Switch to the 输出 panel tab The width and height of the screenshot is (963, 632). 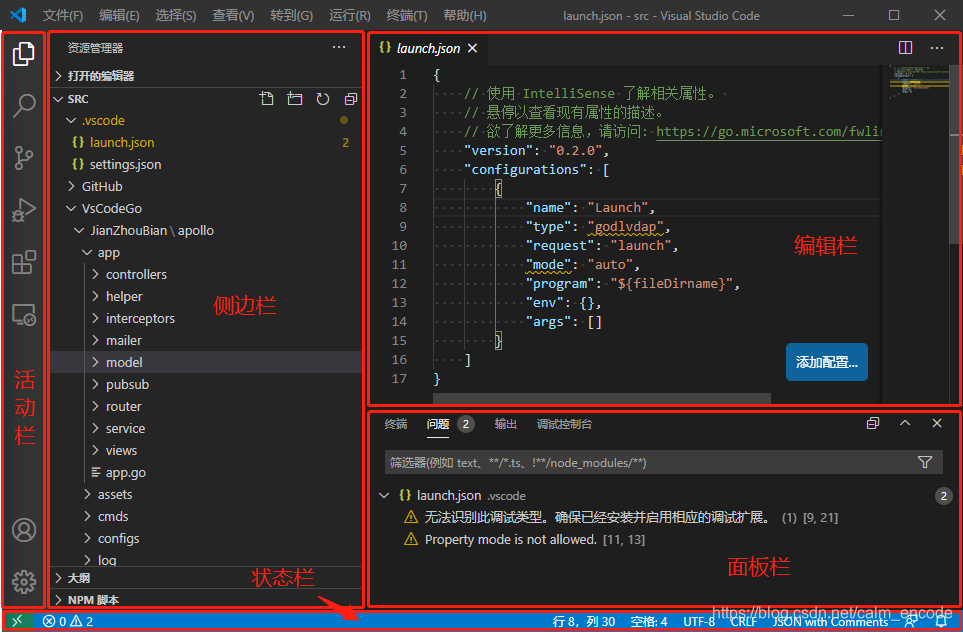[505, 424]
